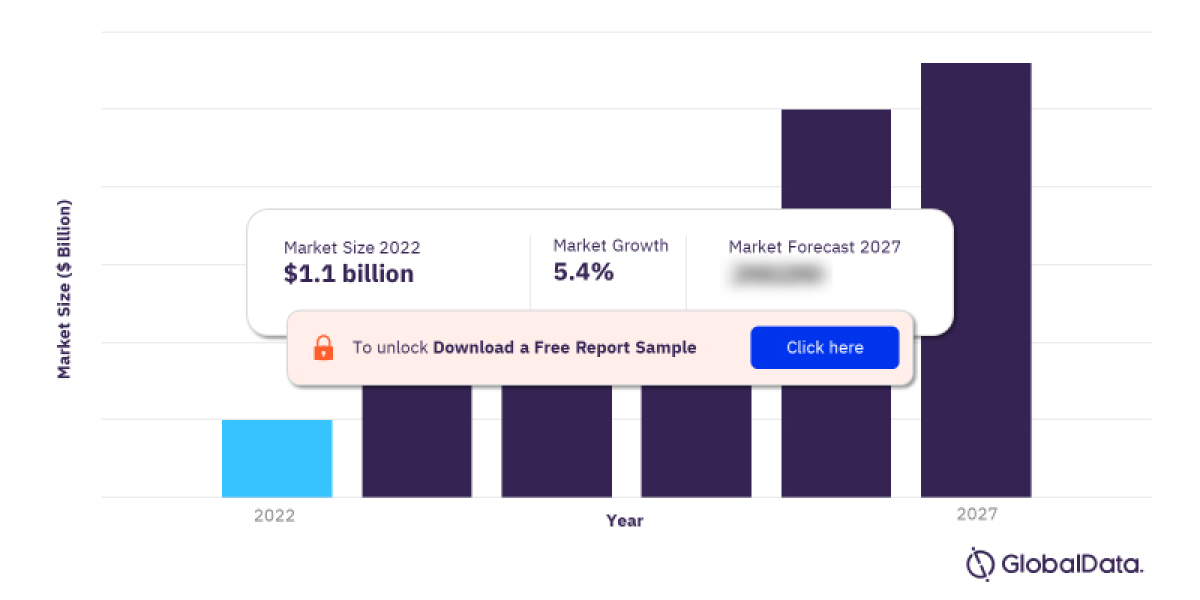
Task: Click the tallest 2027 forecast bar
Action: (975, 280)
